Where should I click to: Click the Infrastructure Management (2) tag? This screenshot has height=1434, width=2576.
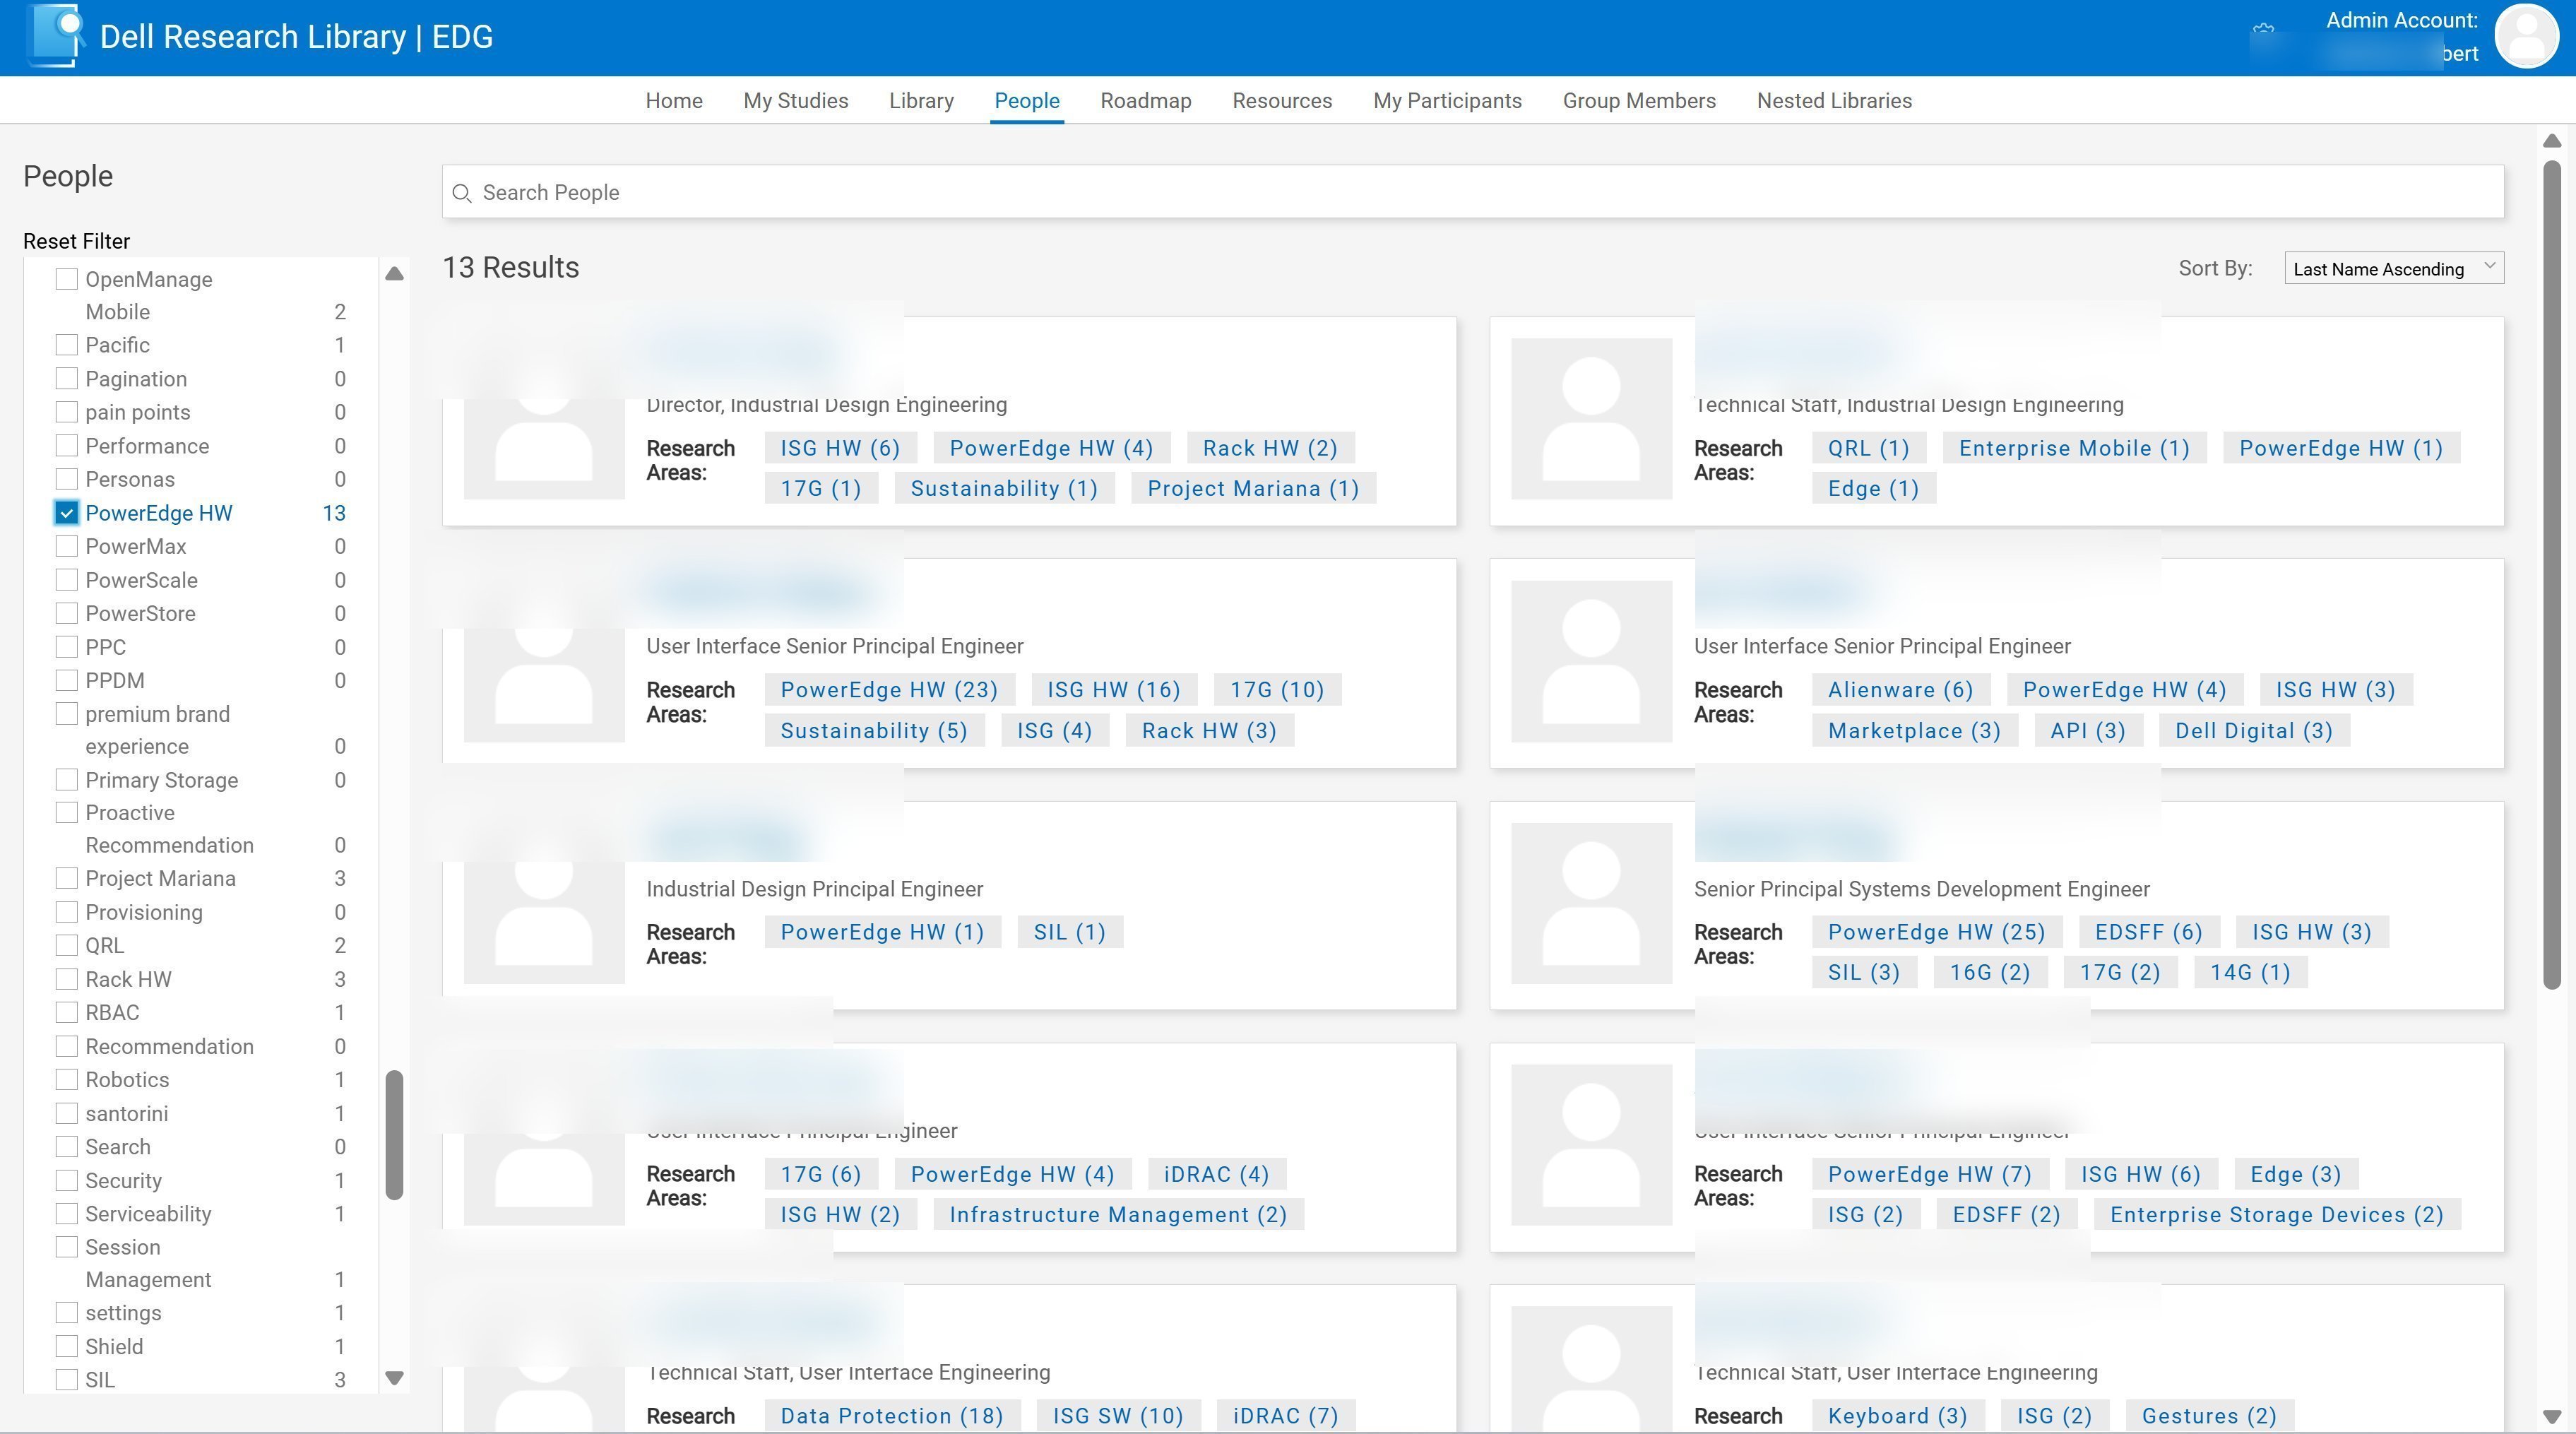click(x=1118, y=1215)
